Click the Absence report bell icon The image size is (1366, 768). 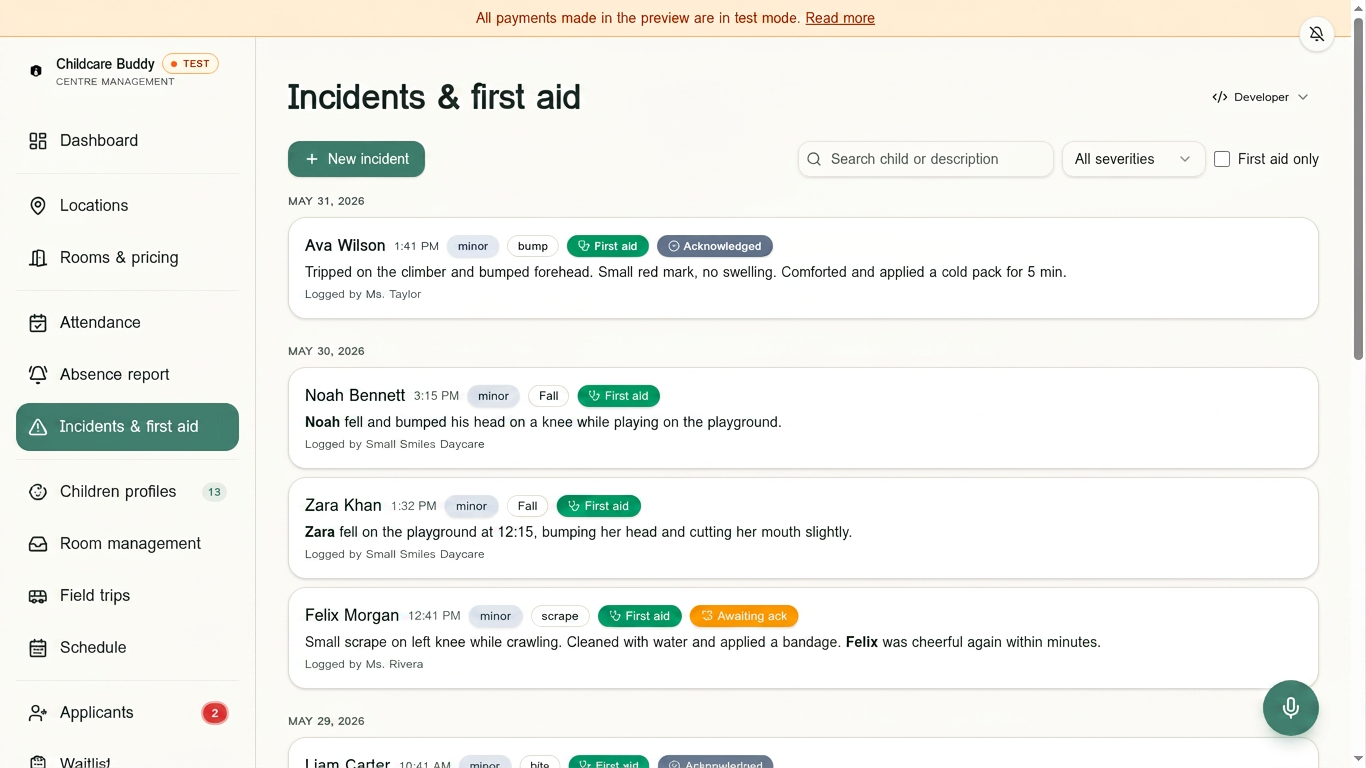click(x=38, y=375)
